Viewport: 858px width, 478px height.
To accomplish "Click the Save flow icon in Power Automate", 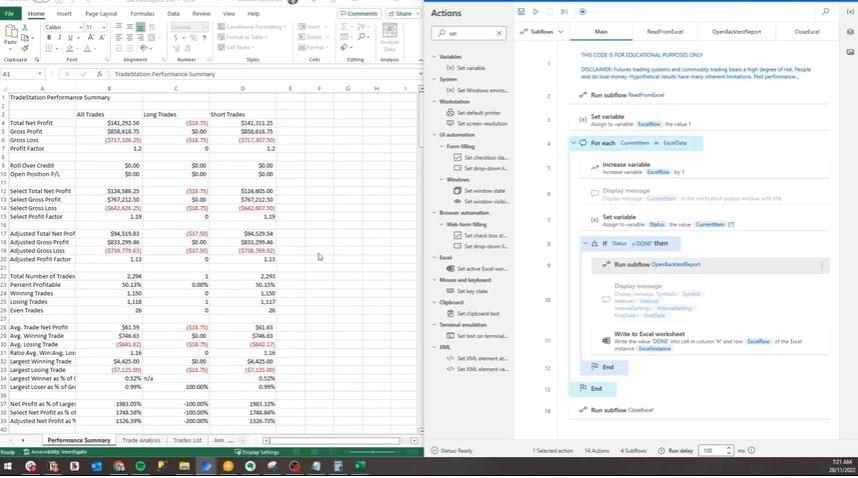I will (x=522, y=12).
